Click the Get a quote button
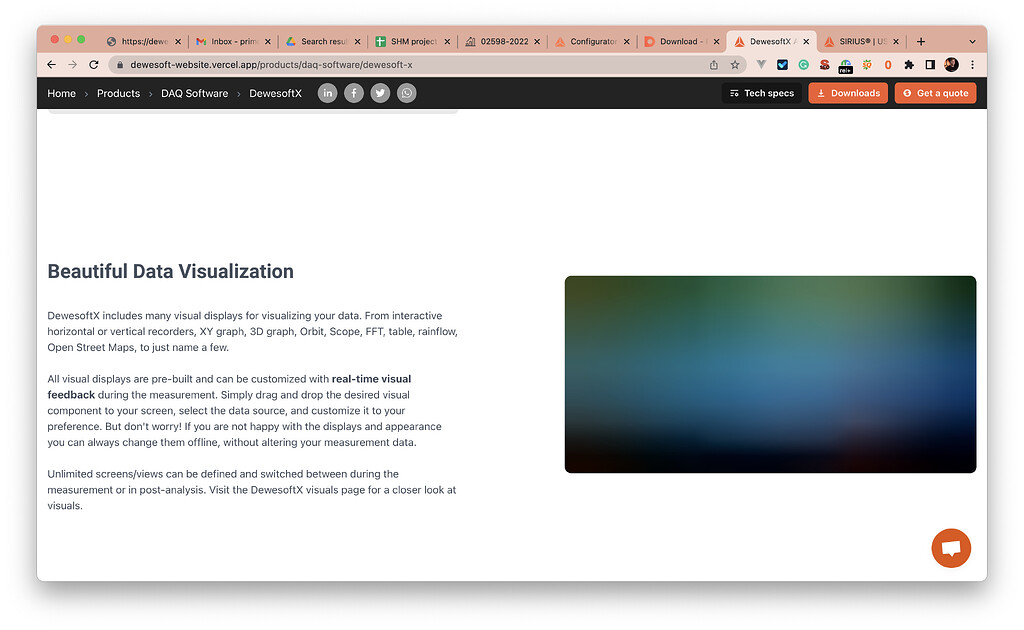The height and width of the screenshot is (630, 1024). (935, 92)
